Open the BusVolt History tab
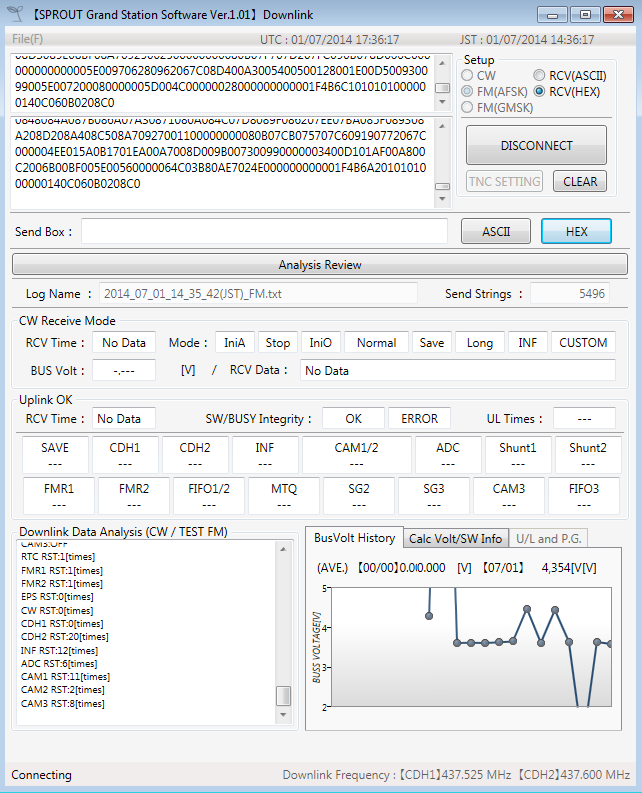 [x=354, y=538]
